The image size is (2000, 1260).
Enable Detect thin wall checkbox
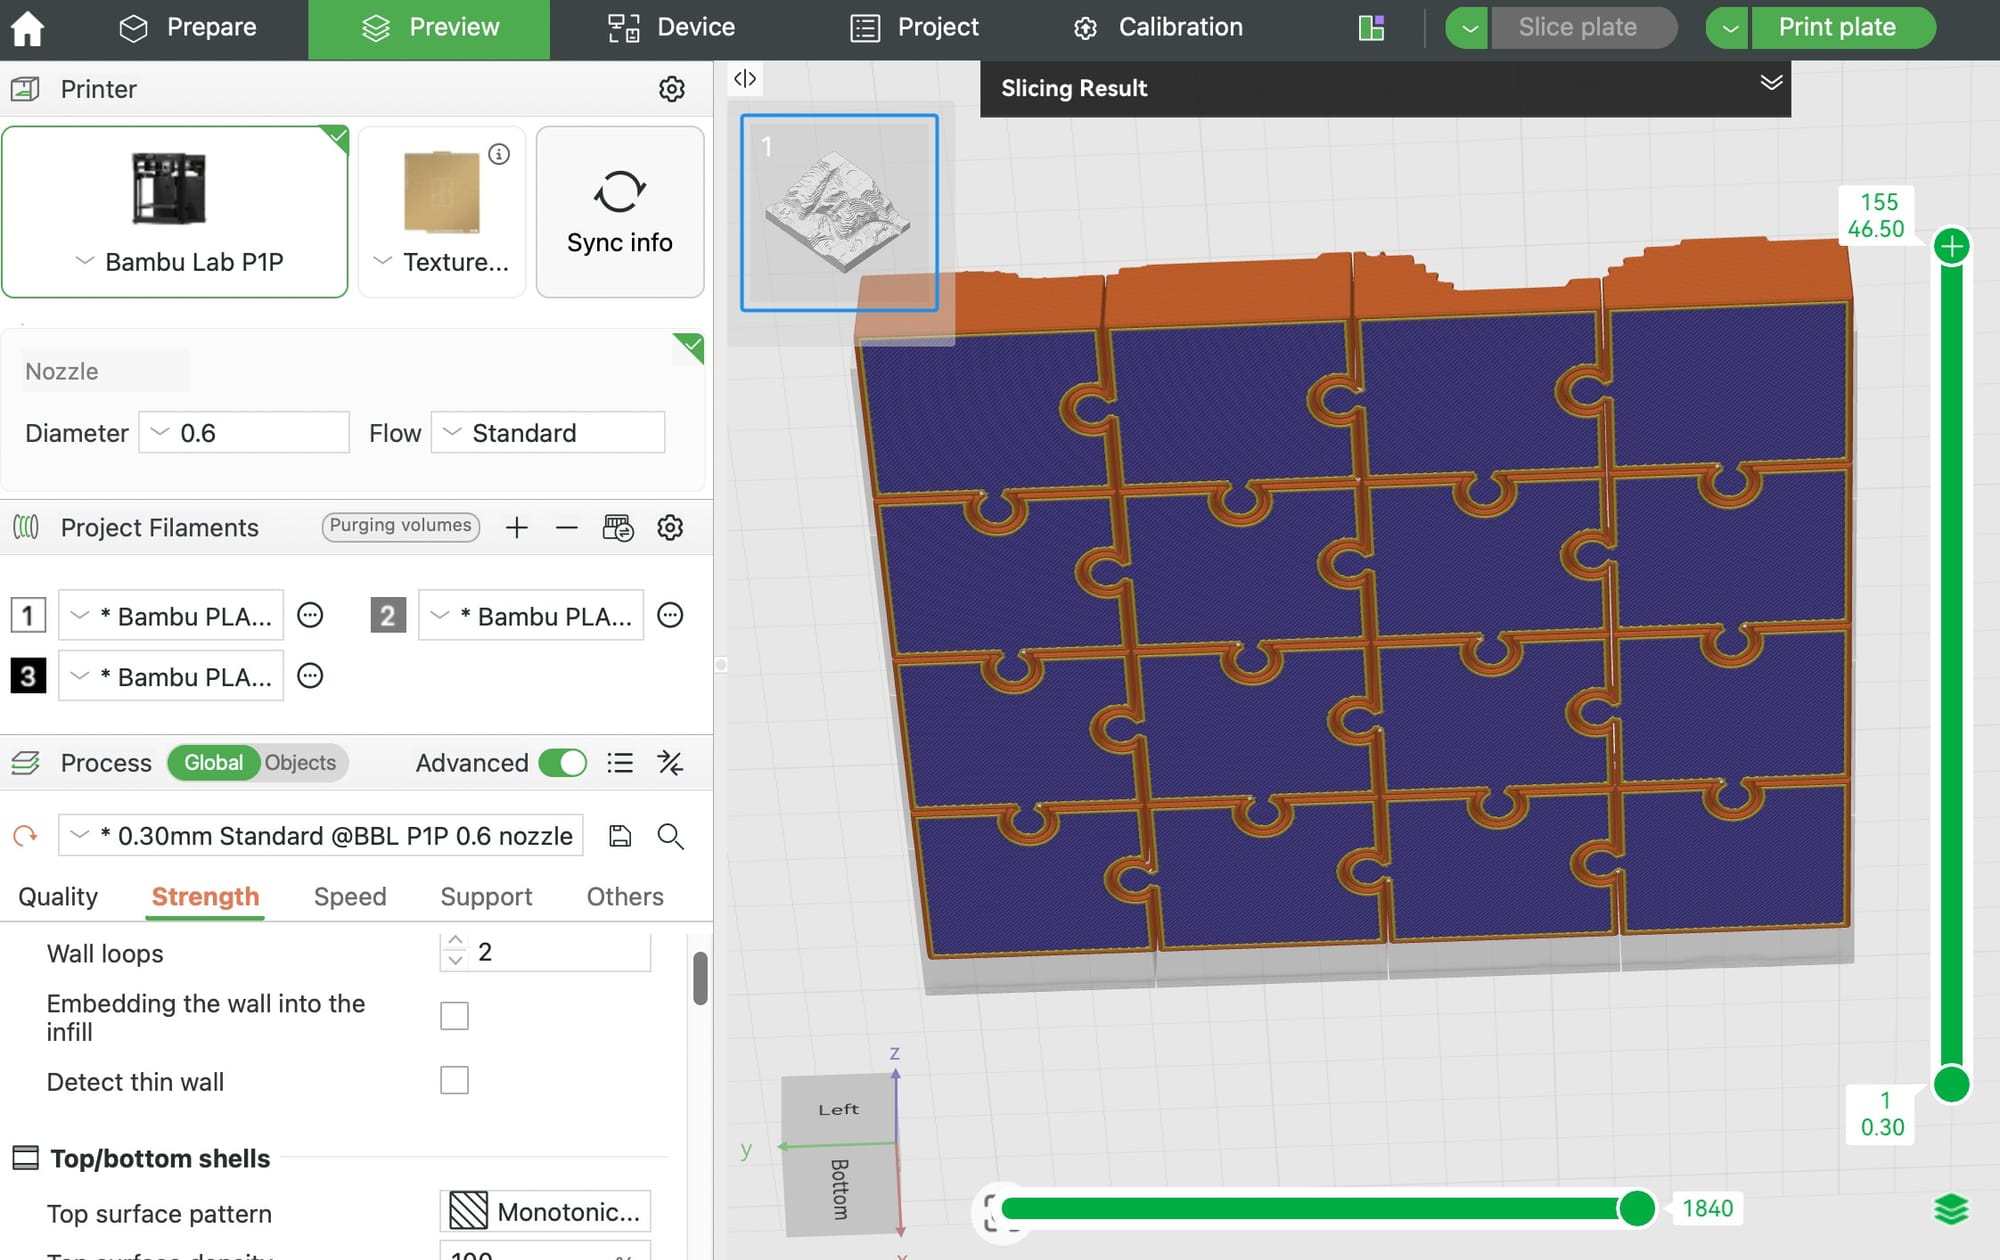(454, 1080)
